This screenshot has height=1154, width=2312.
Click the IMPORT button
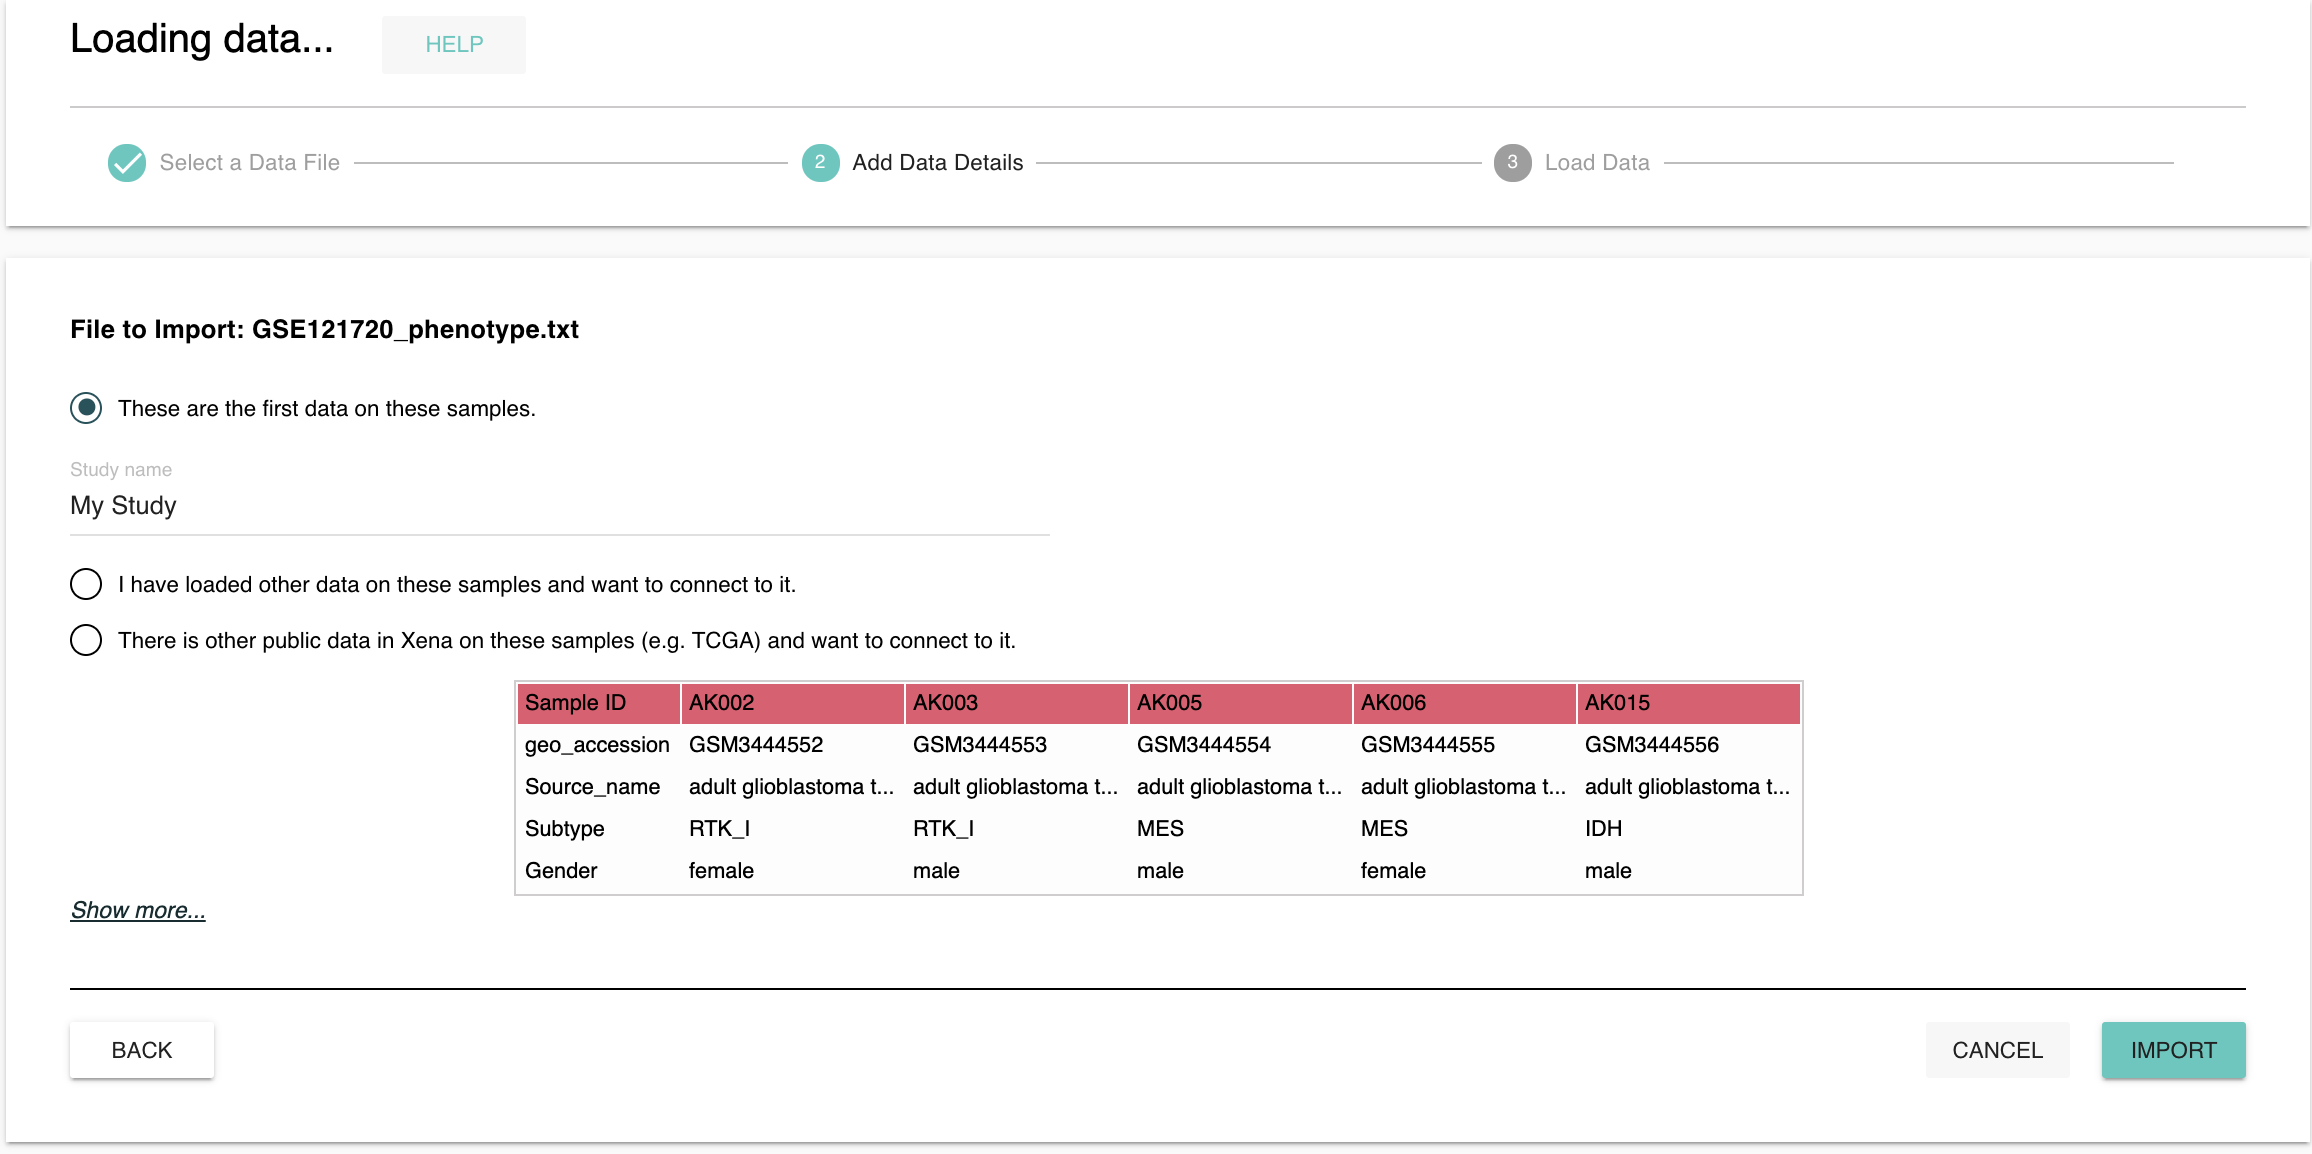pyautogui.click(x=2174, y=1050)
